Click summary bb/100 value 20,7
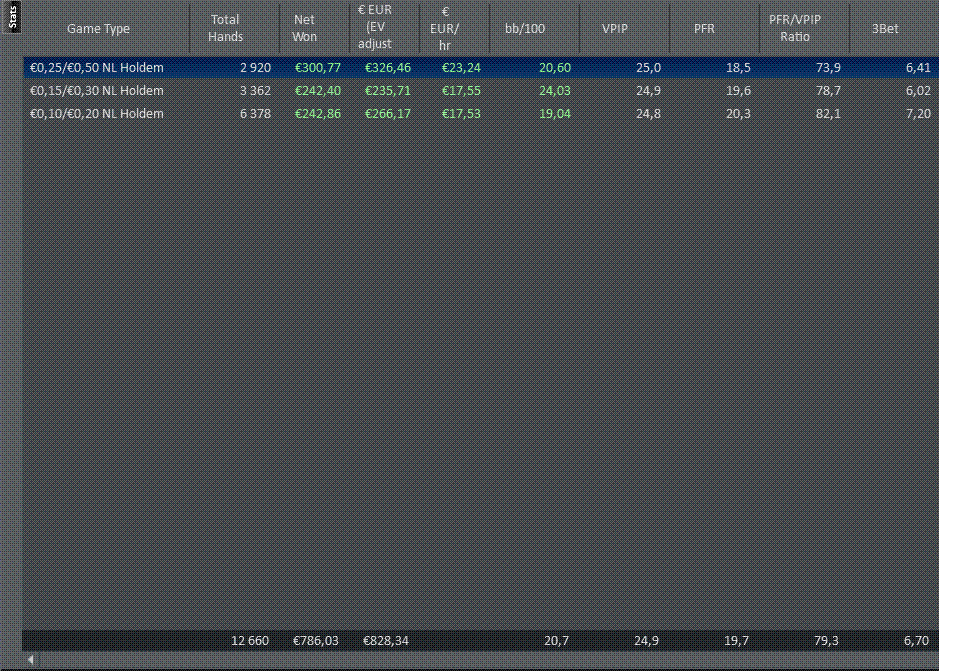 click(x=557, y=640)
